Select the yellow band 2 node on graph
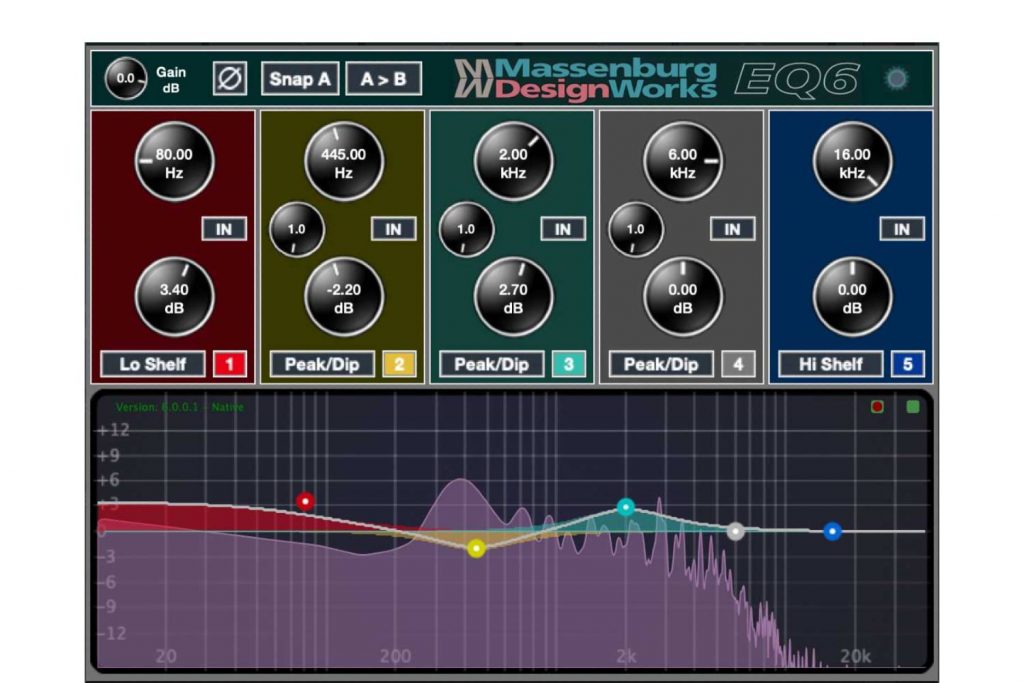Image resolution: width=1024 pixels, height=683 pixels. click(x=477, y=548)
